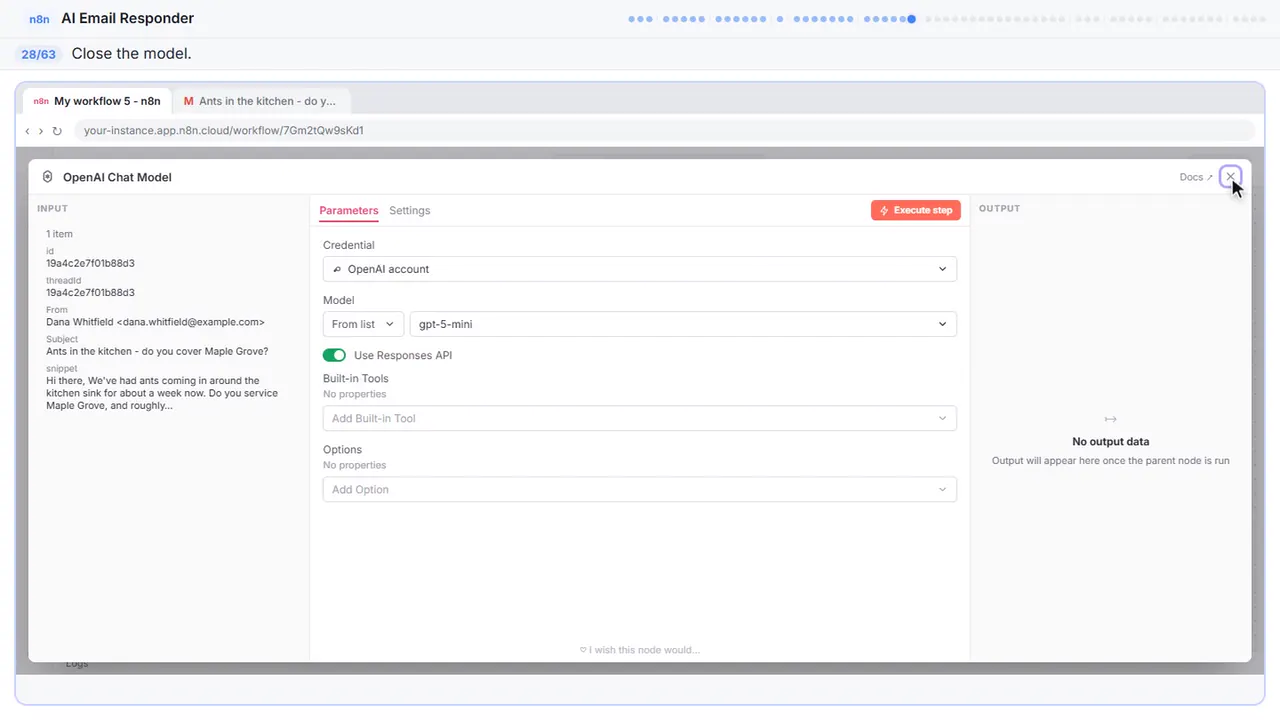Open the gpt-5-mini model dropdown

(x=683, y=324)
